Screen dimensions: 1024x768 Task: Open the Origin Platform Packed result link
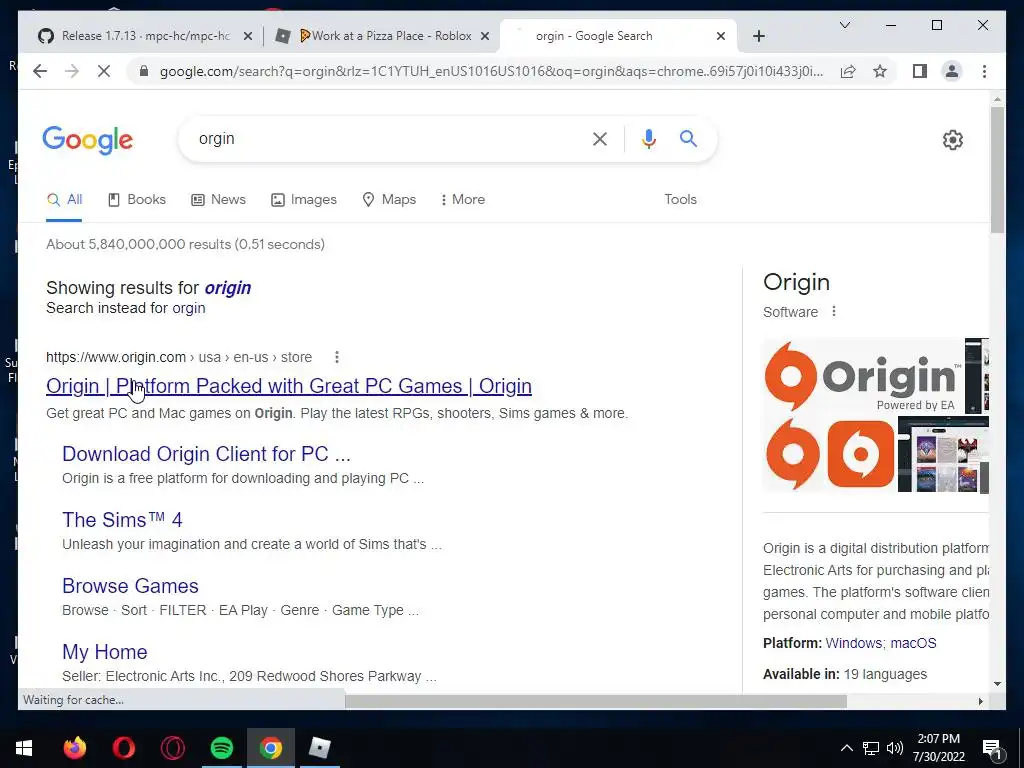pos(289,386)
